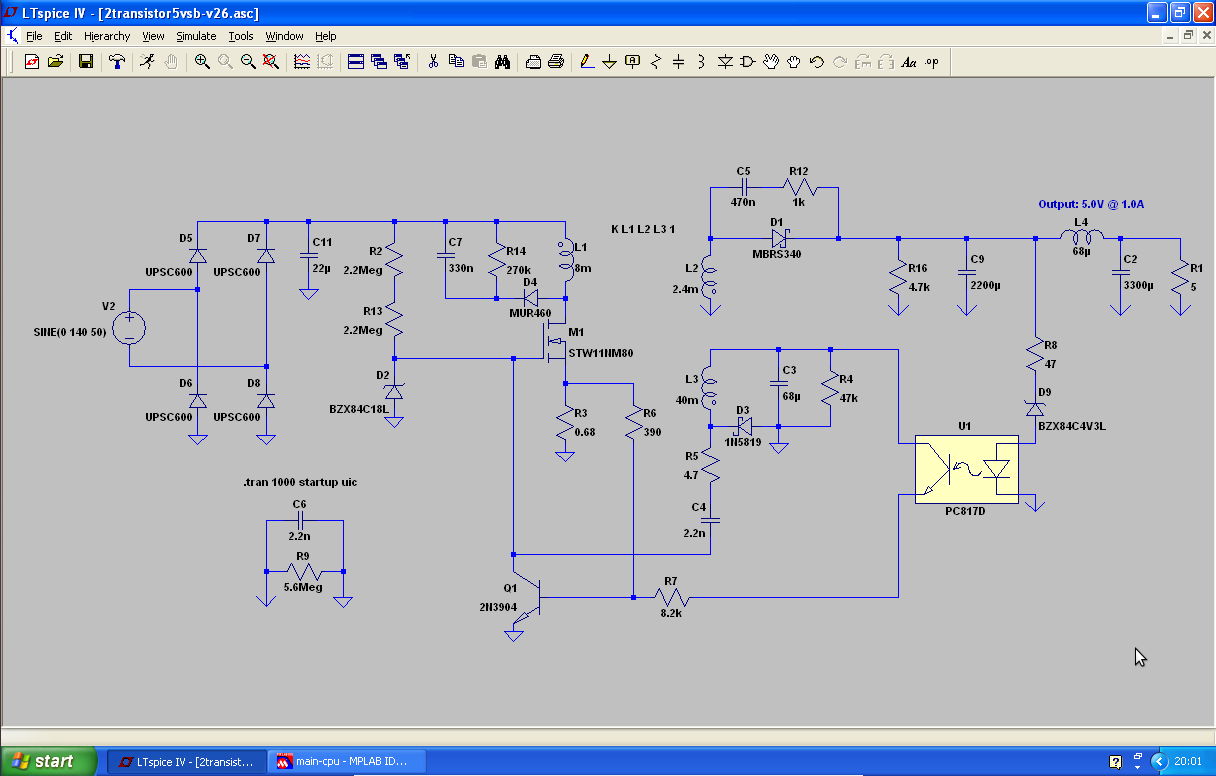Click the Undo toolbar icon
1216x776 pixels.
point(816,62)
